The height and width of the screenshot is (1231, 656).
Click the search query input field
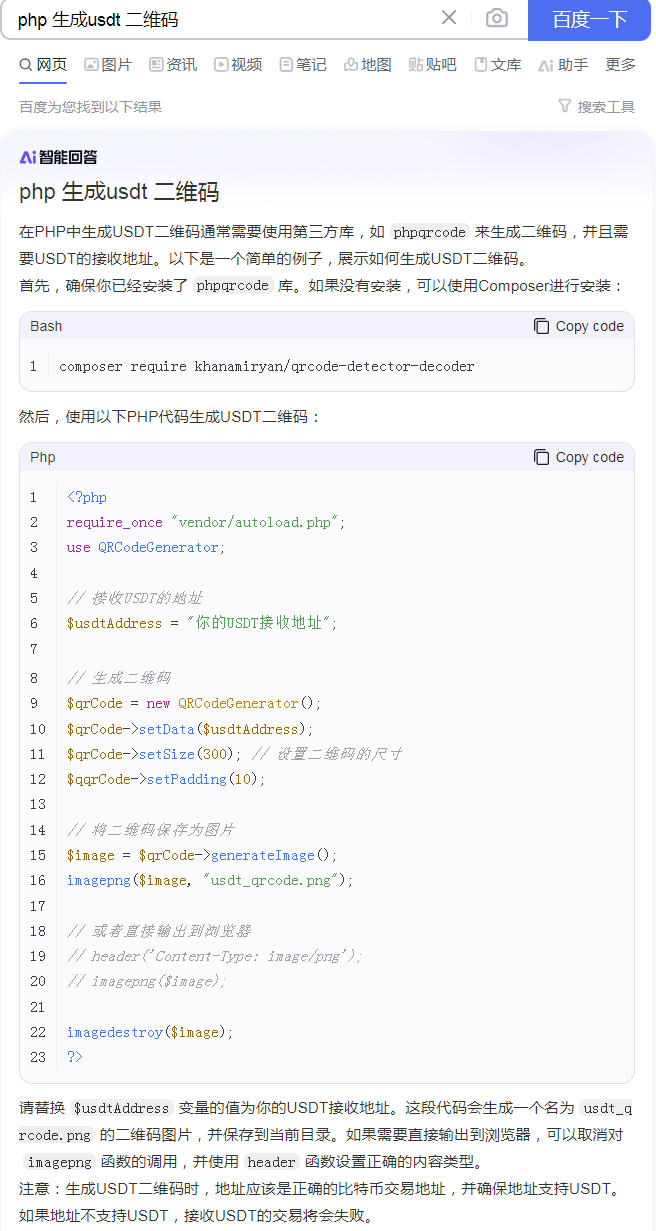tap(220, 19)
